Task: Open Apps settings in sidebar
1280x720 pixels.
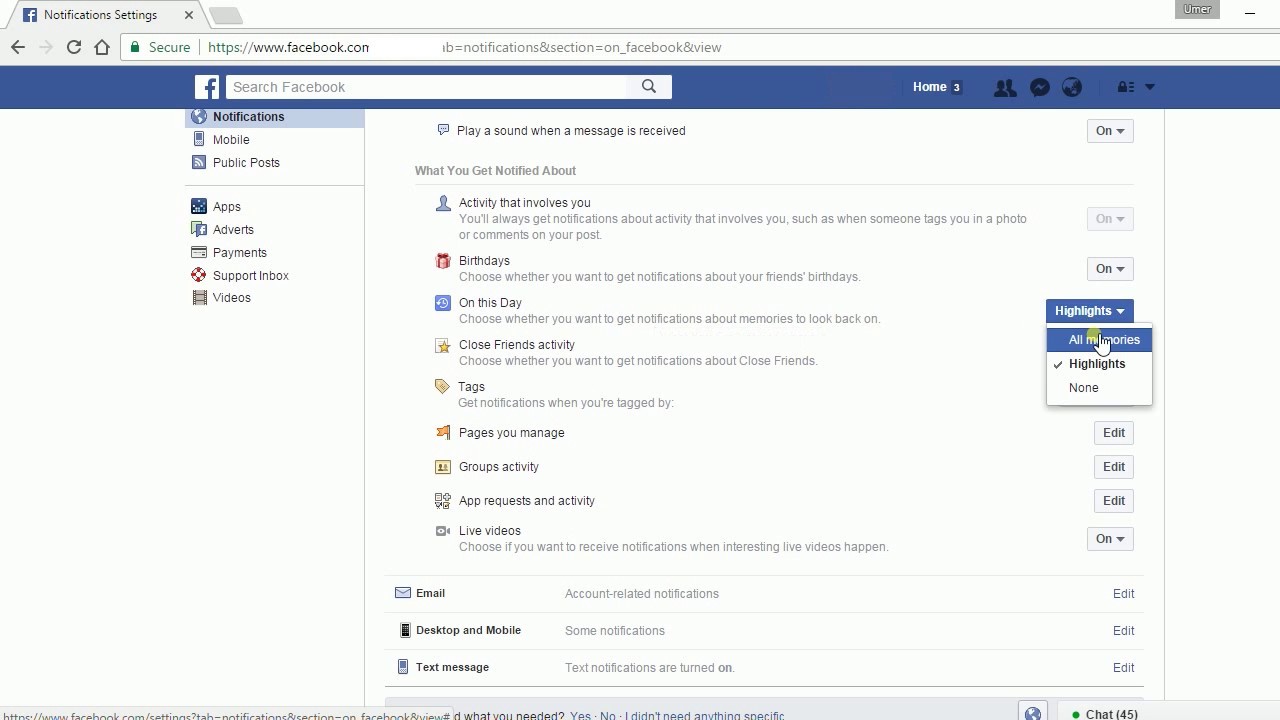Action: click(227, 207)
